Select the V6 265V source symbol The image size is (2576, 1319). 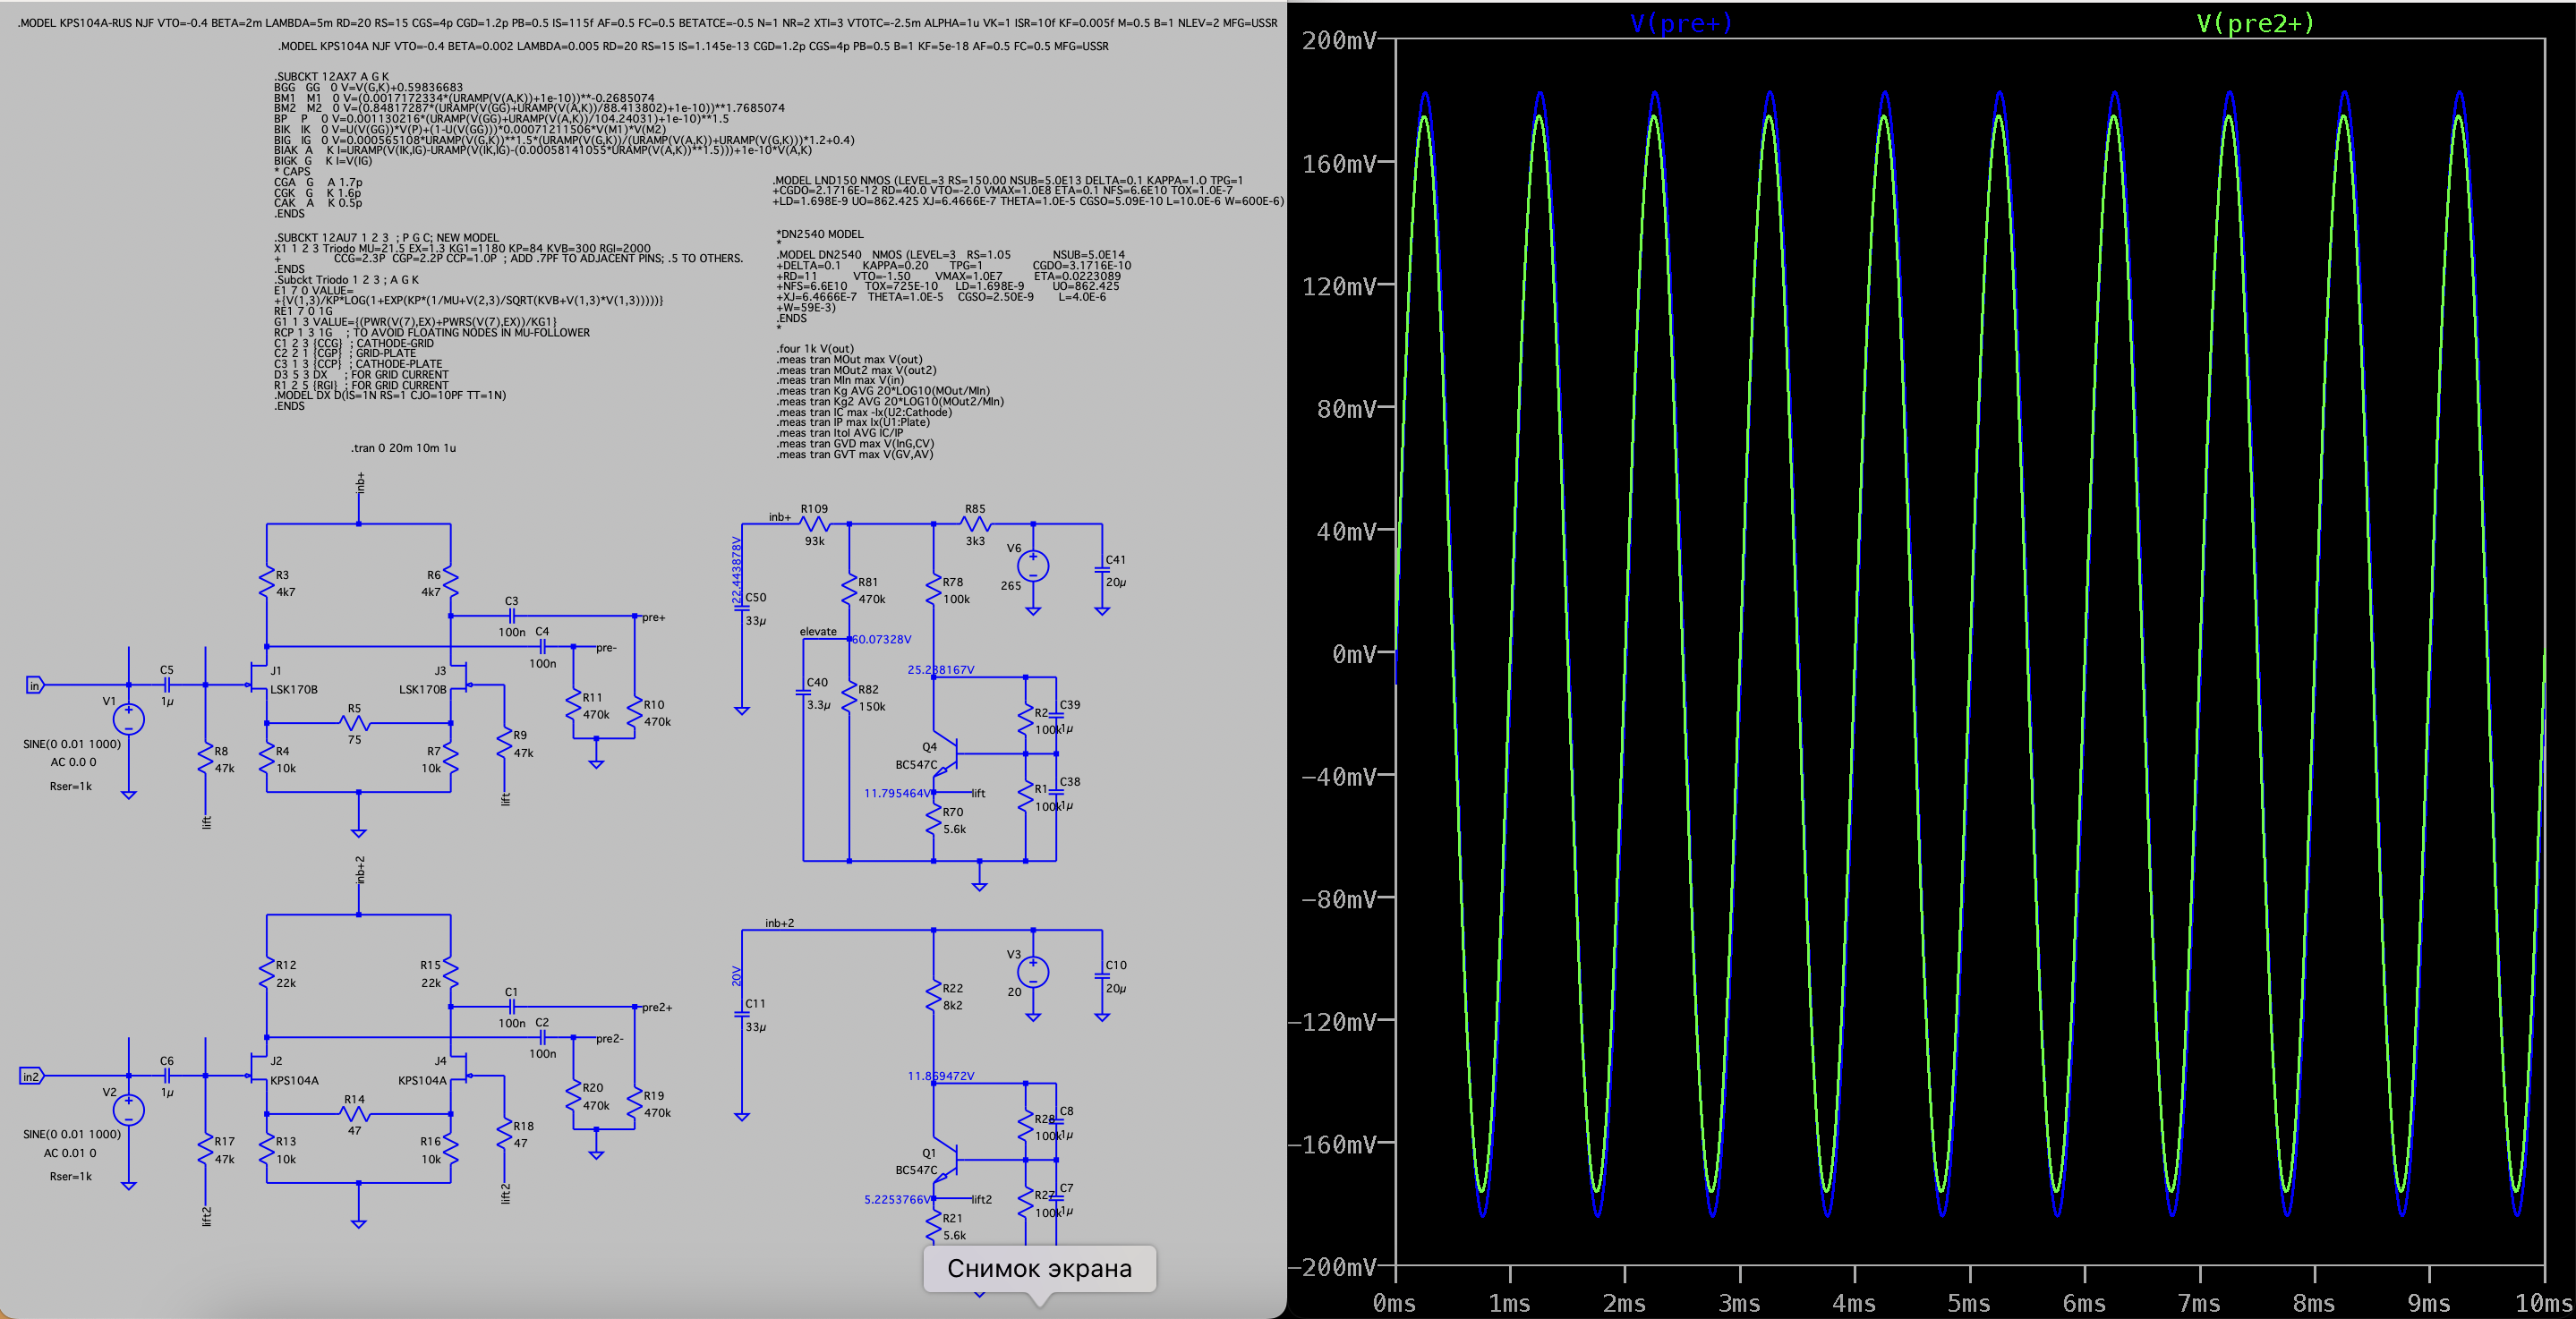point(1033,566)
